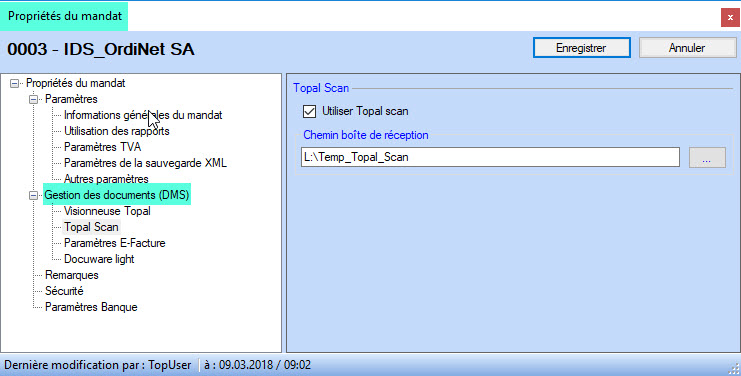Click the Topal Scan group heading

[x=321, y=88]
